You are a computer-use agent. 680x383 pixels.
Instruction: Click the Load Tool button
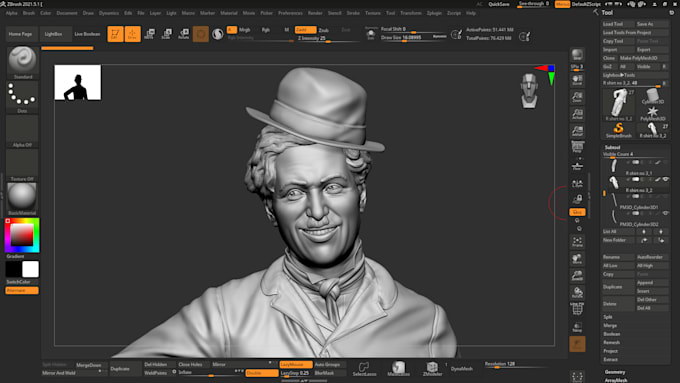point(618,24)
